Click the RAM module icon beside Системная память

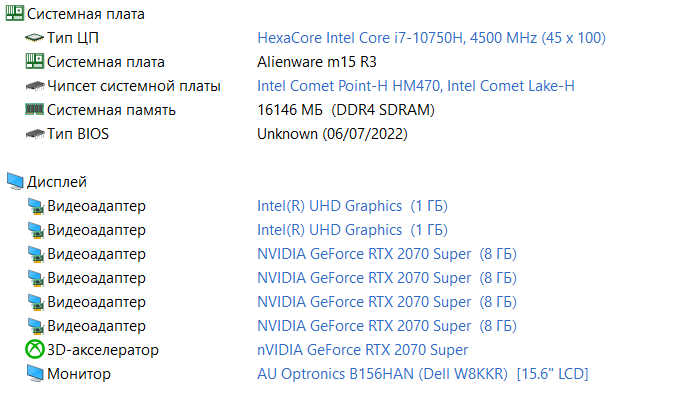35,109
